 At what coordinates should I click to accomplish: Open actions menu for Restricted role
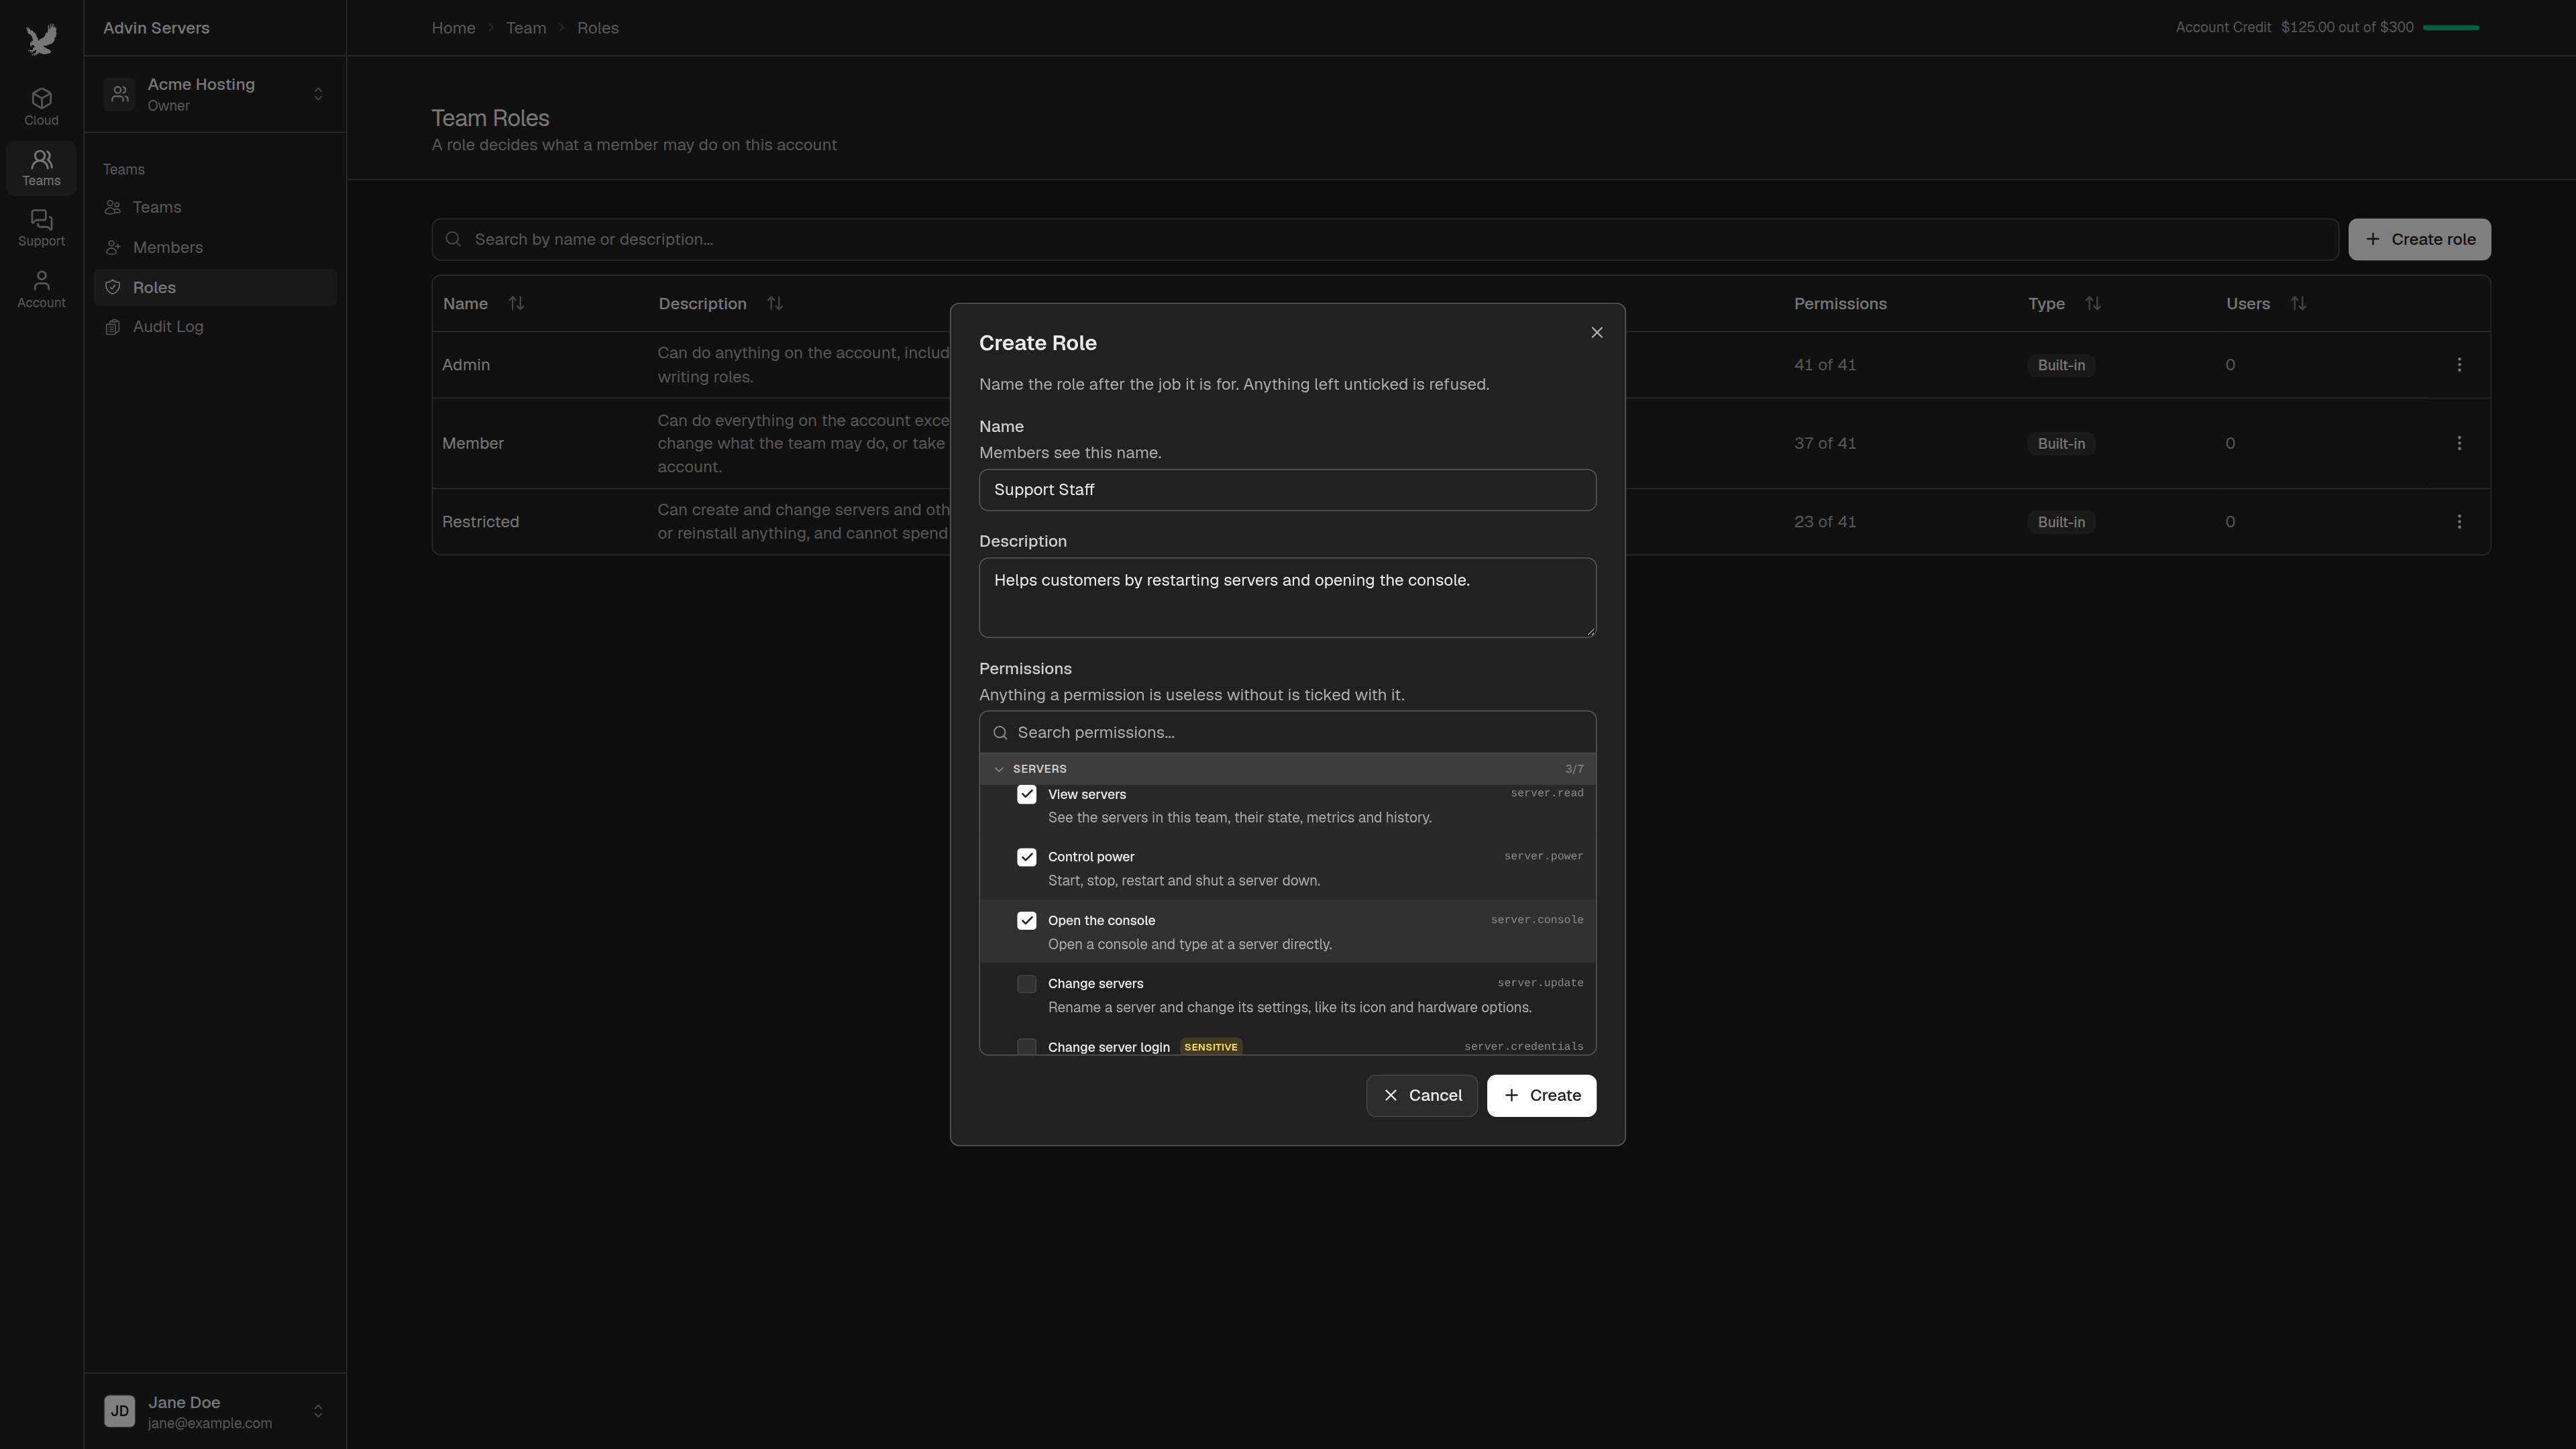2459,522
